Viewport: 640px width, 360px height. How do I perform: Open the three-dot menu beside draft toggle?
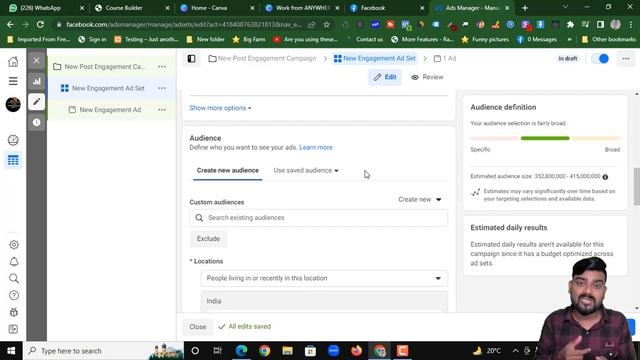pos(626,59)
